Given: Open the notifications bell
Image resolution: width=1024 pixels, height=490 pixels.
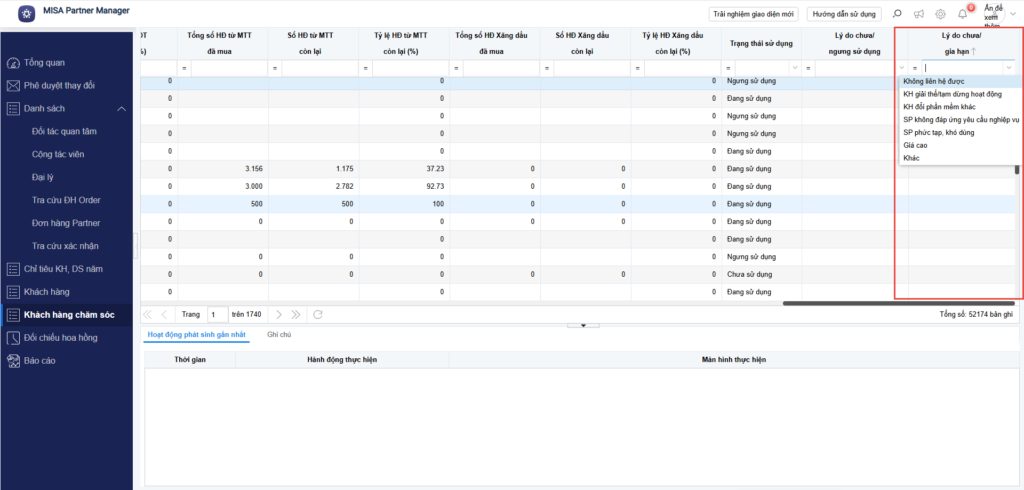Looking at the screenshot, I should pyautogui.click(x=962, y=14).
